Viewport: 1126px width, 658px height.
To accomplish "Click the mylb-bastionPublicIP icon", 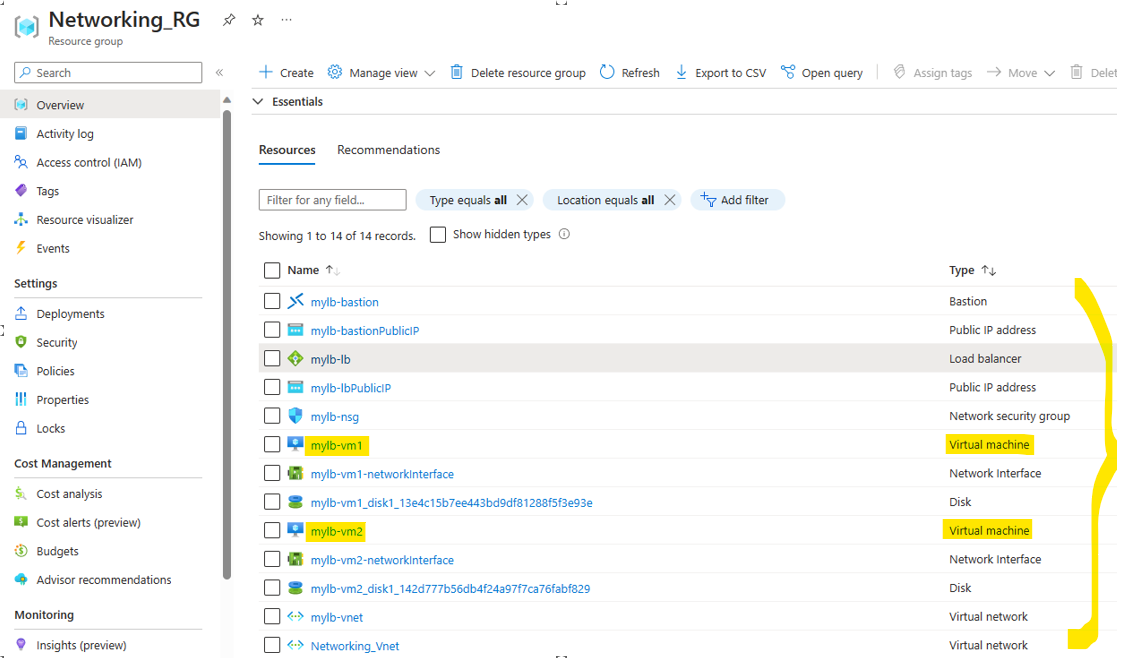I will [x=295, y=330].
